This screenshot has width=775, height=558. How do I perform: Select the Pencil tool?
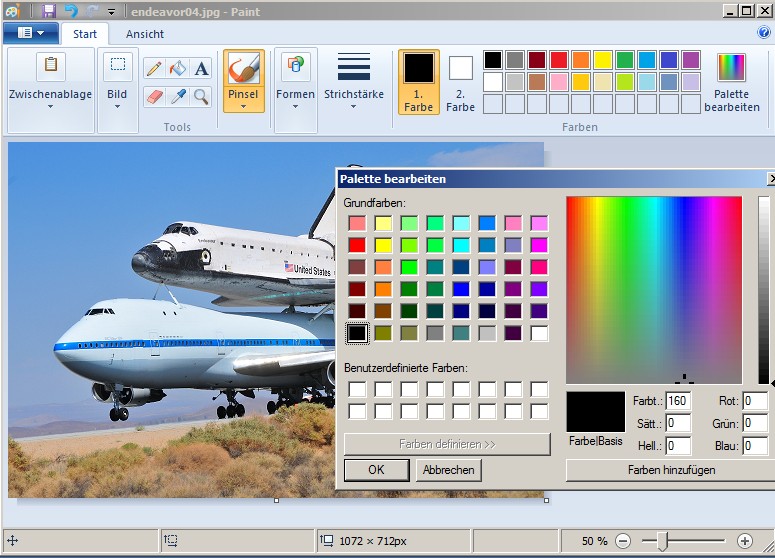[154, 68]
